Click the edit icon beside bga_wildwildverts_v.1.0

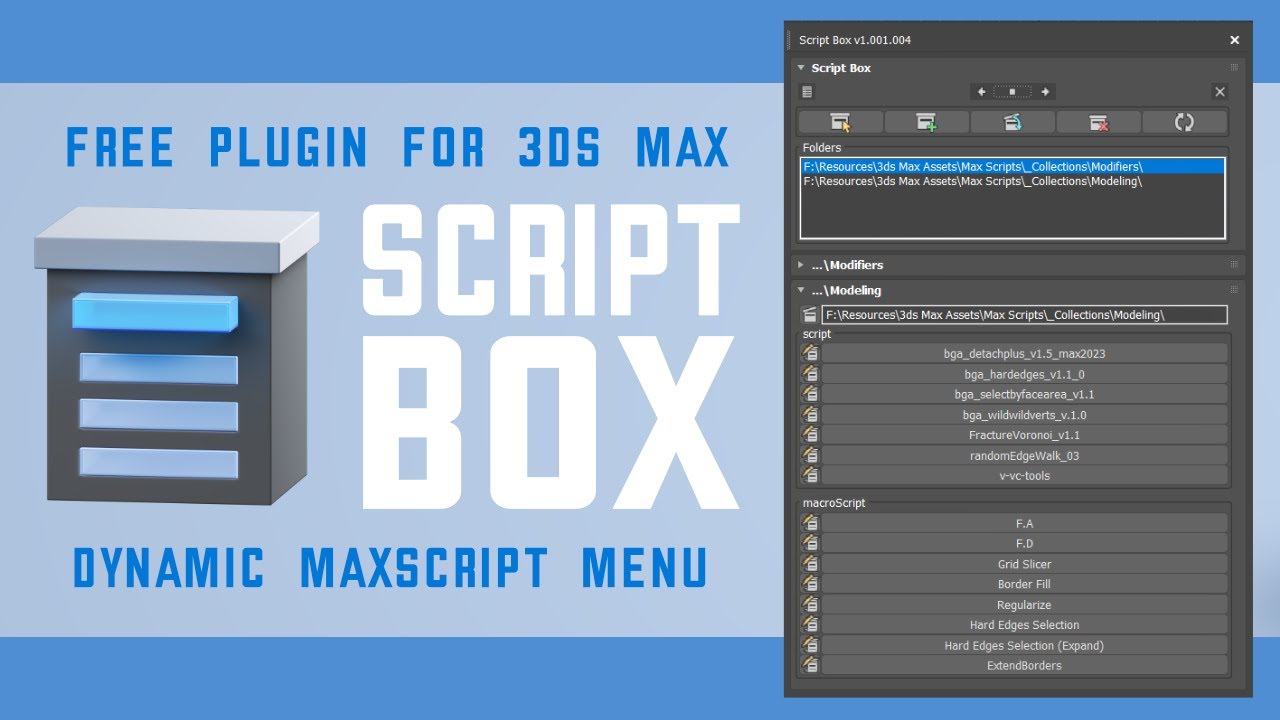[810, 414]
